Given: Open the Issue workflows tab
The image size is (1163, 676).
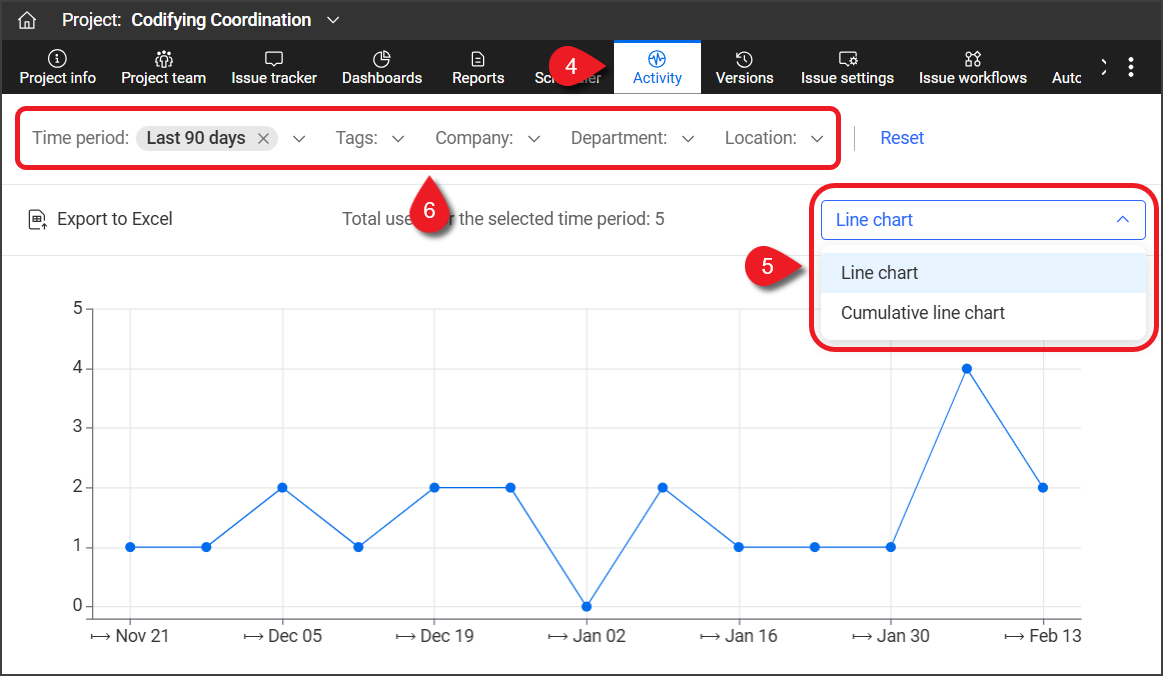Looking at the screenshot, I should (973, 67).
